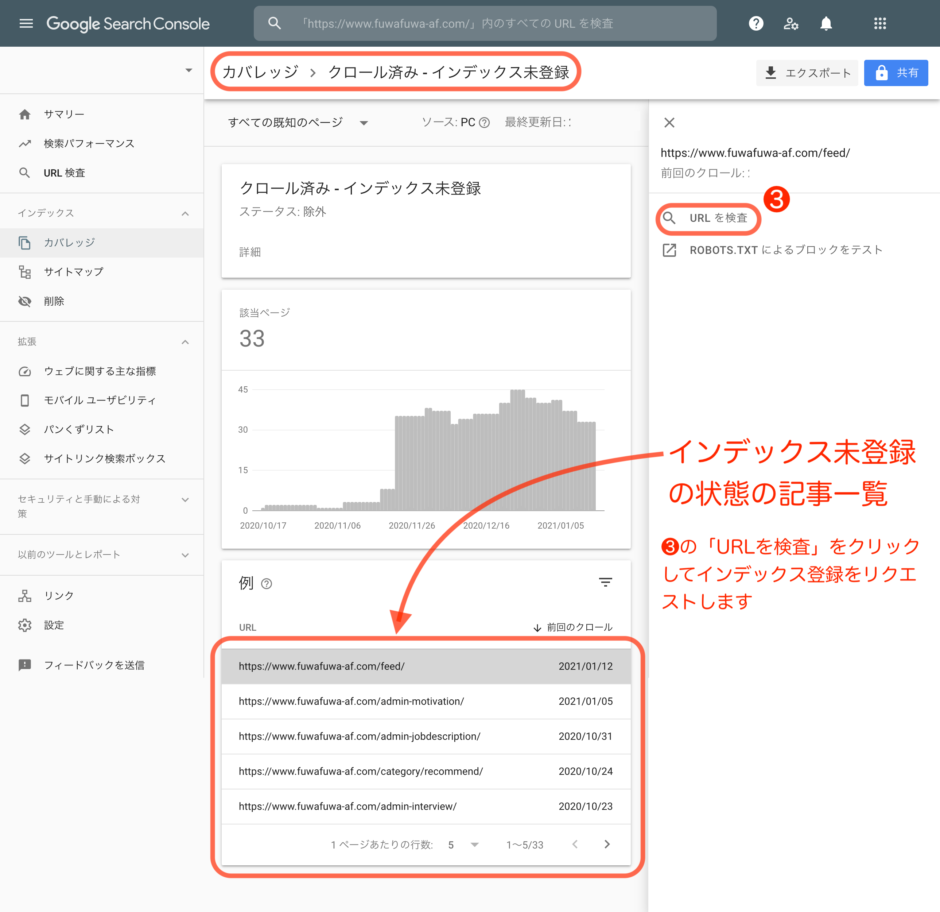Image resolution: width=940 pixels, height=912 pixels.
Task: Click the search magnifier in URL bar
Action: click(274, 23)
